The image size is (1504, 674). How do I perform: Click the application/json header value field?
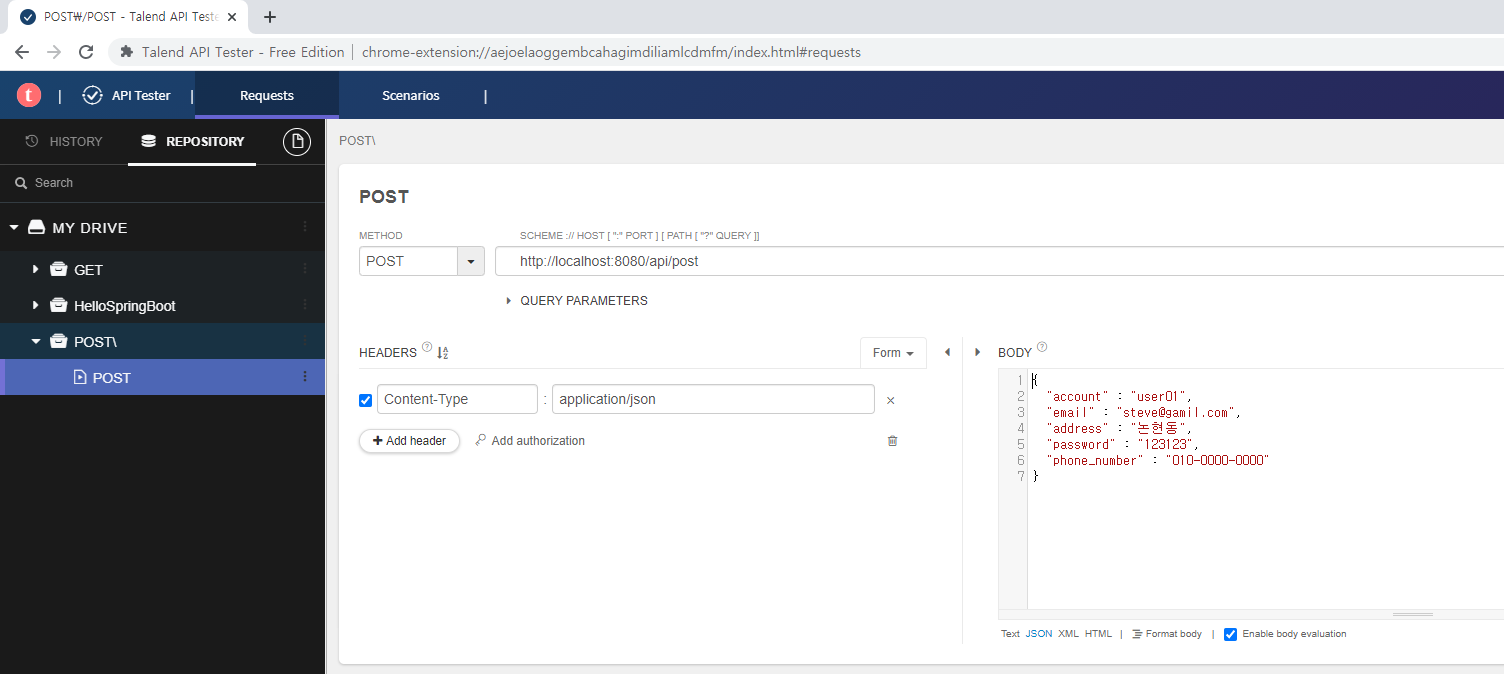pyautogui.click(x=713, y=399)
